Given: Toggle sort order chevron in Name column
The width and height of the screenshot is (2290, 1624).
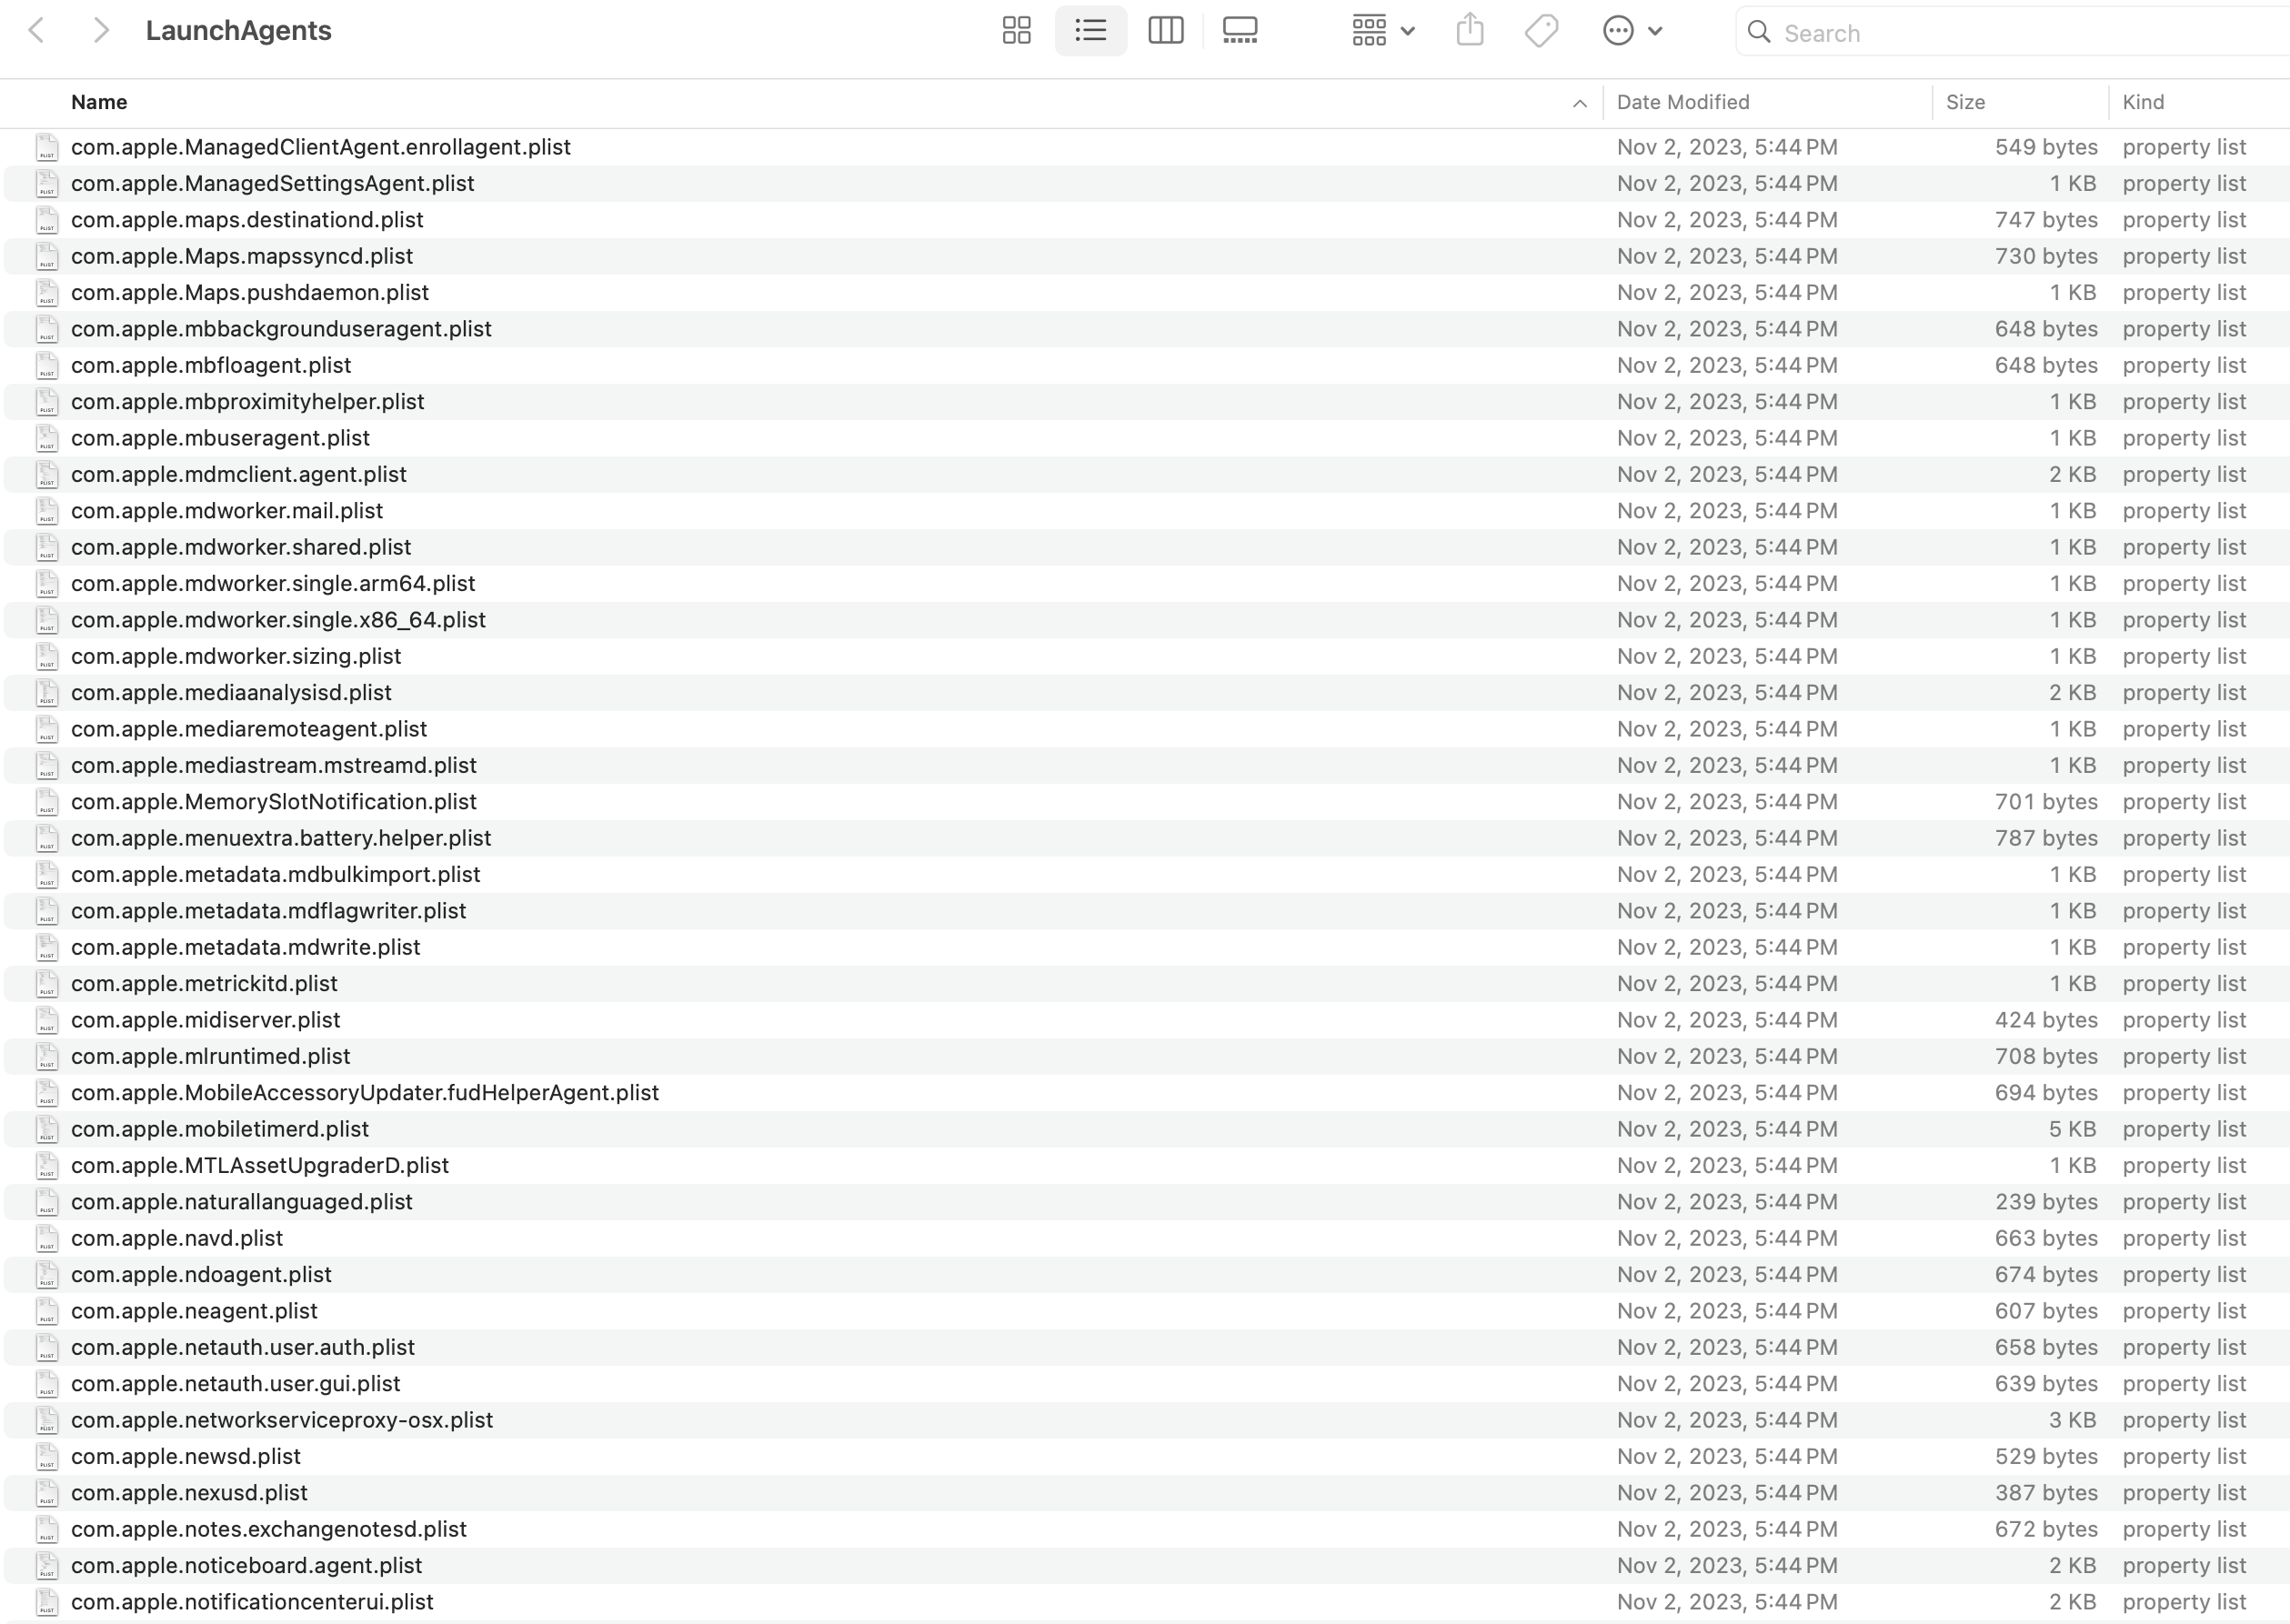Looking at the screenshot, I should point(1579,103).
